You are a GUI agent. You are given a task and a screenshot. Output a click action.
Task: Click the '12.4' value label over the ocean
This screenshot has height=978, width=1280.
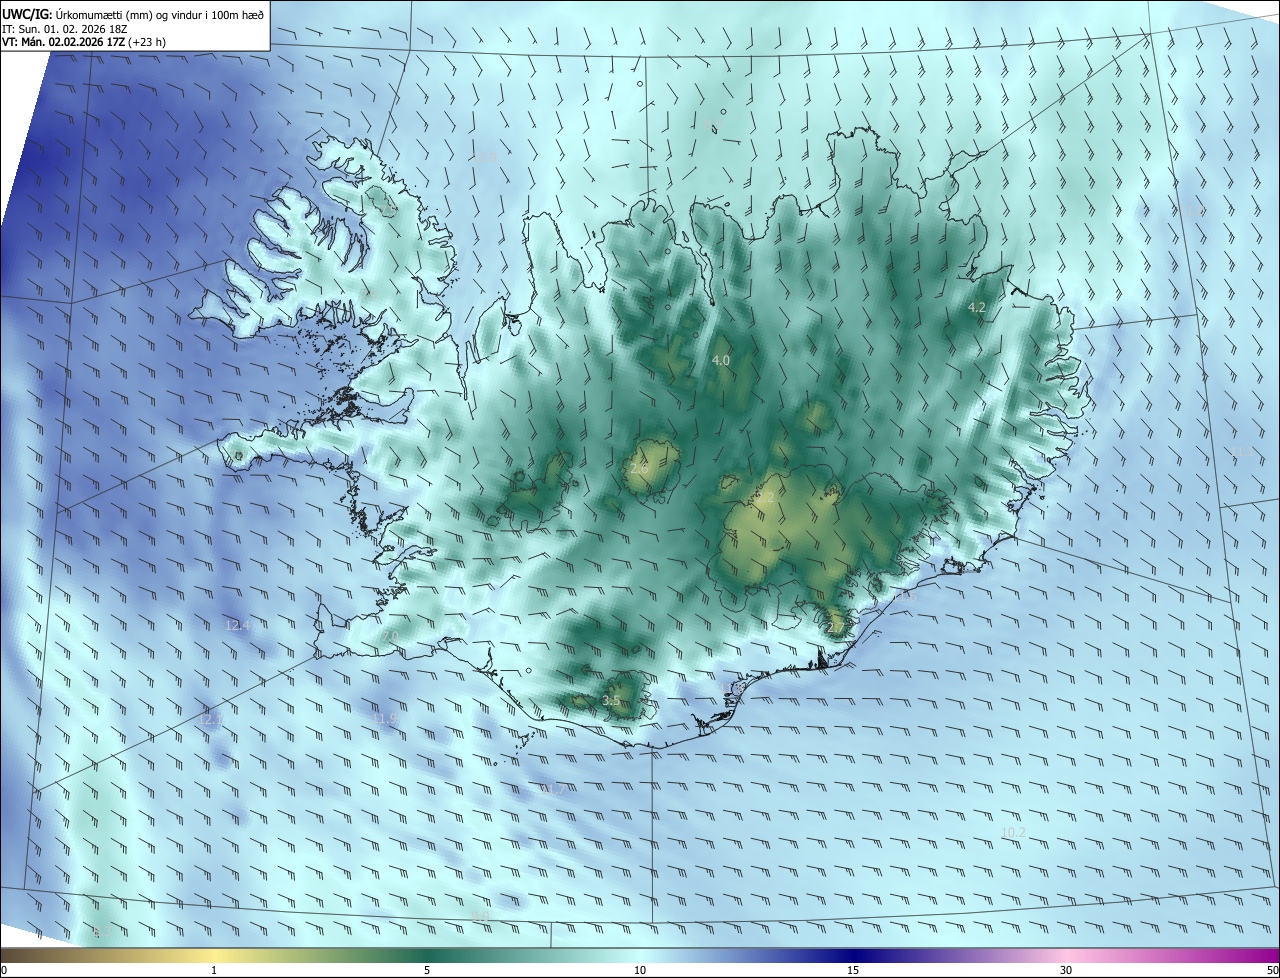pyautogui.click(x=237, y=625)
